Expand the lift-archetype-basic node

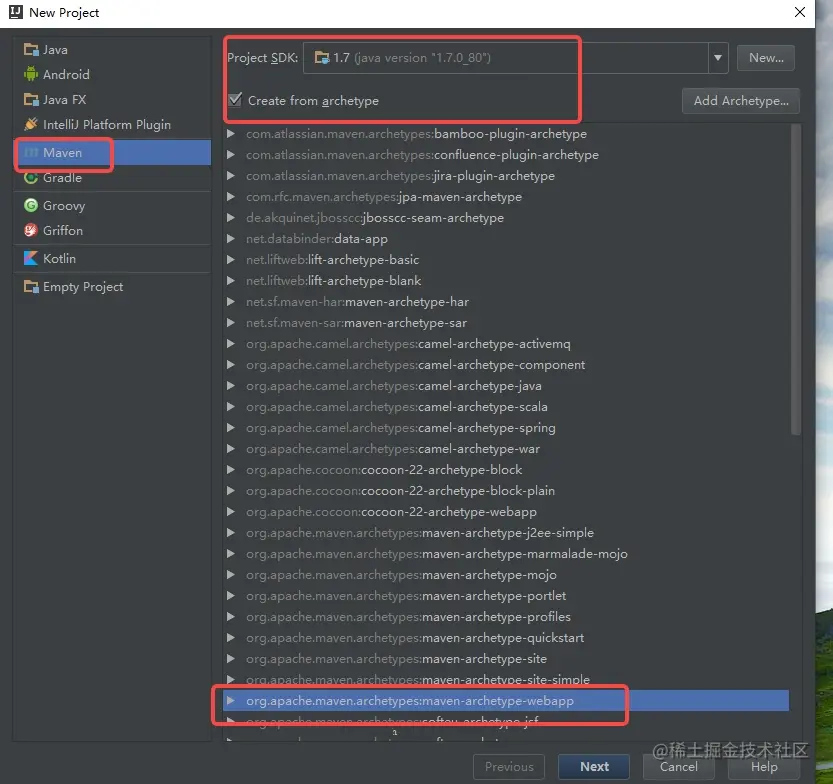pyautogui.click(x=231, y=260)
